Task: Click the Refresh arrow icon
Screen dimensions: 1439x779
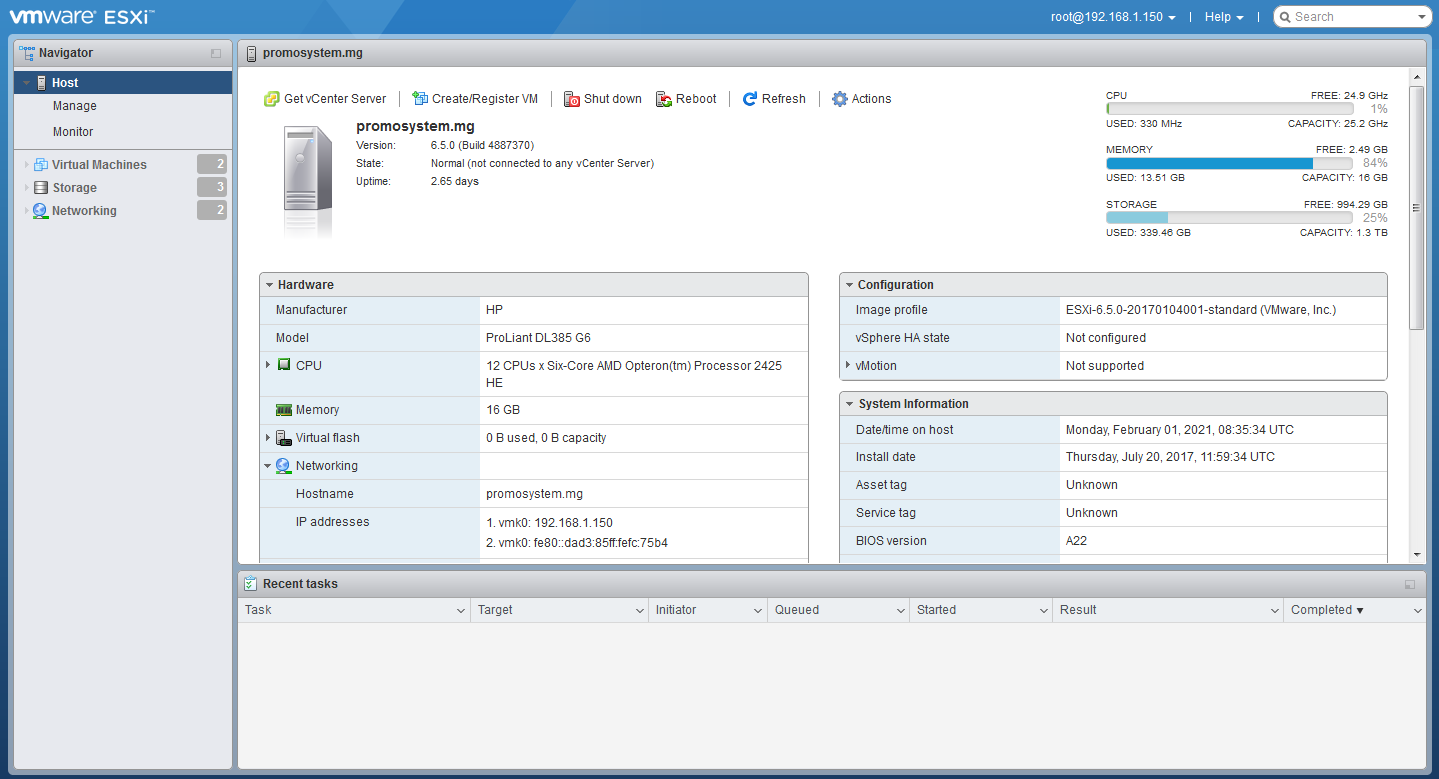Action: 750,99
